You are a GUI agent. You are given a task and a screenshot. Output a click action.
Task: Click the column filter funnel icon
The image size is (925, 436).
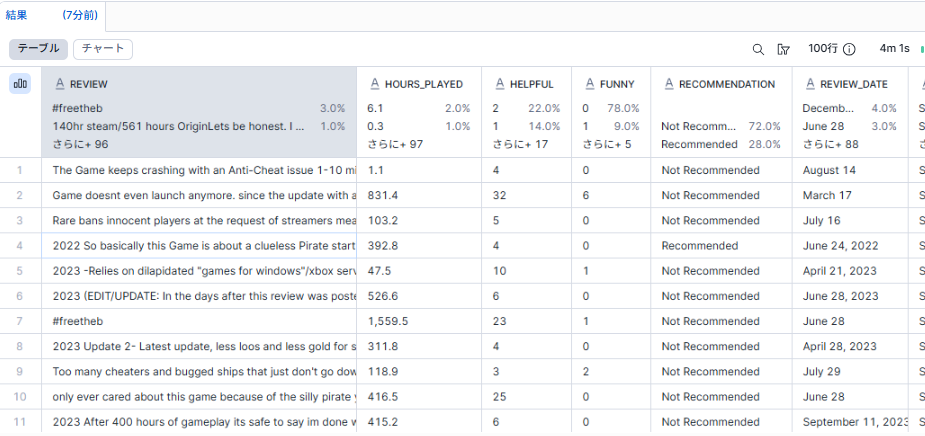click(x=784, y=49)
